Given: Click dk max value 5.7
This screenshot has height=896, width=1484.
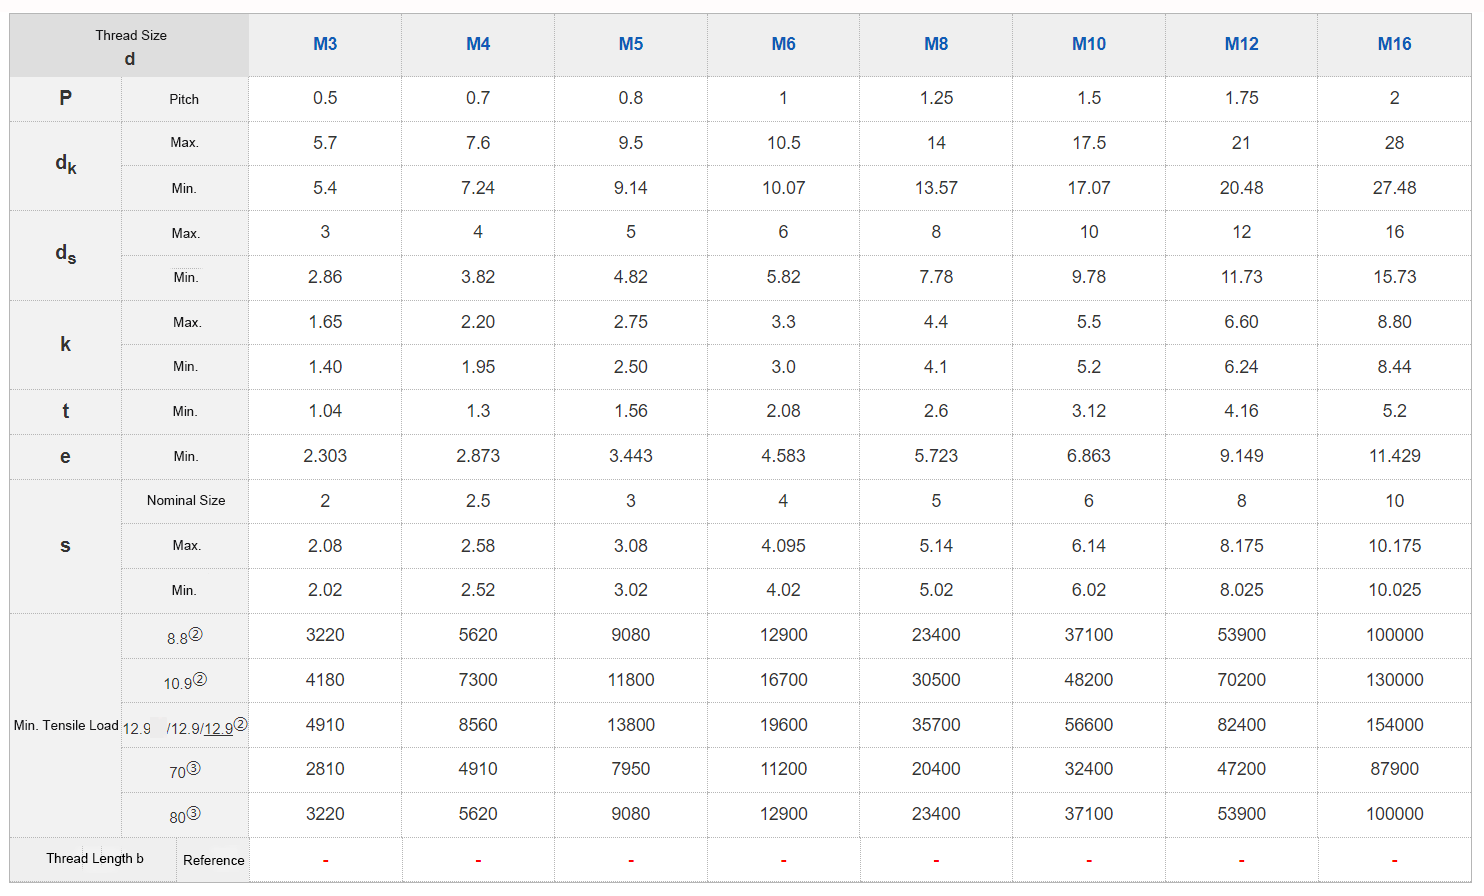Looking at the screenshot, I should coord(325,143).
